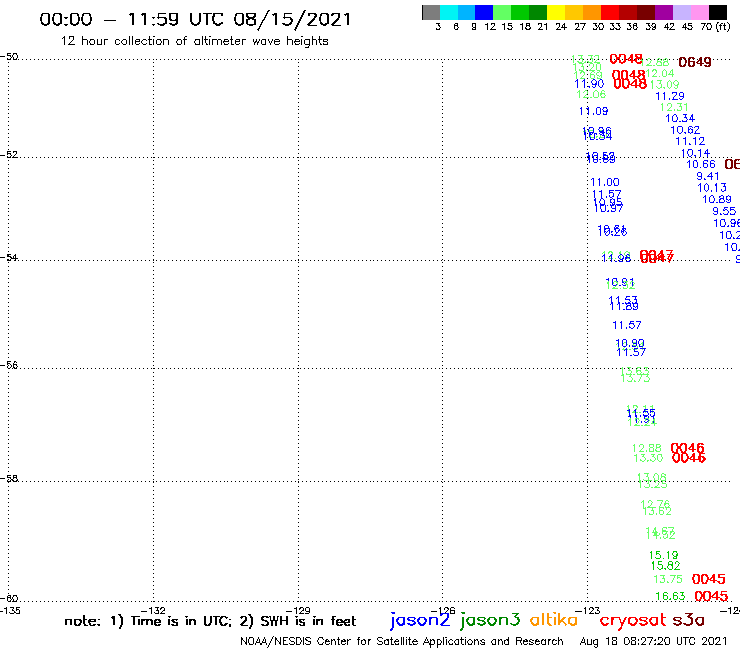Image resolution: width=740 pixels, height=650 pixels.
Task: Click the '-58' latitude axis label
Action: (9, 478)
